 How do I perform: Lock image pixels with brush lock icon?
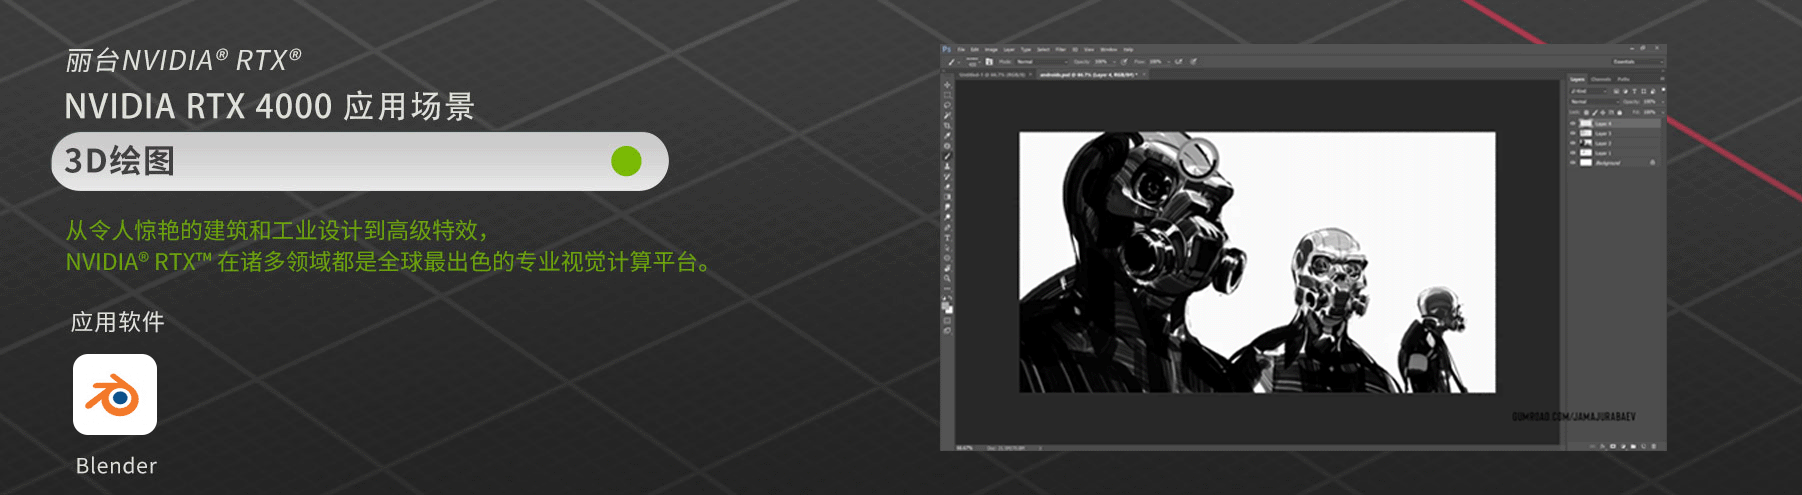coord(1594,112)
